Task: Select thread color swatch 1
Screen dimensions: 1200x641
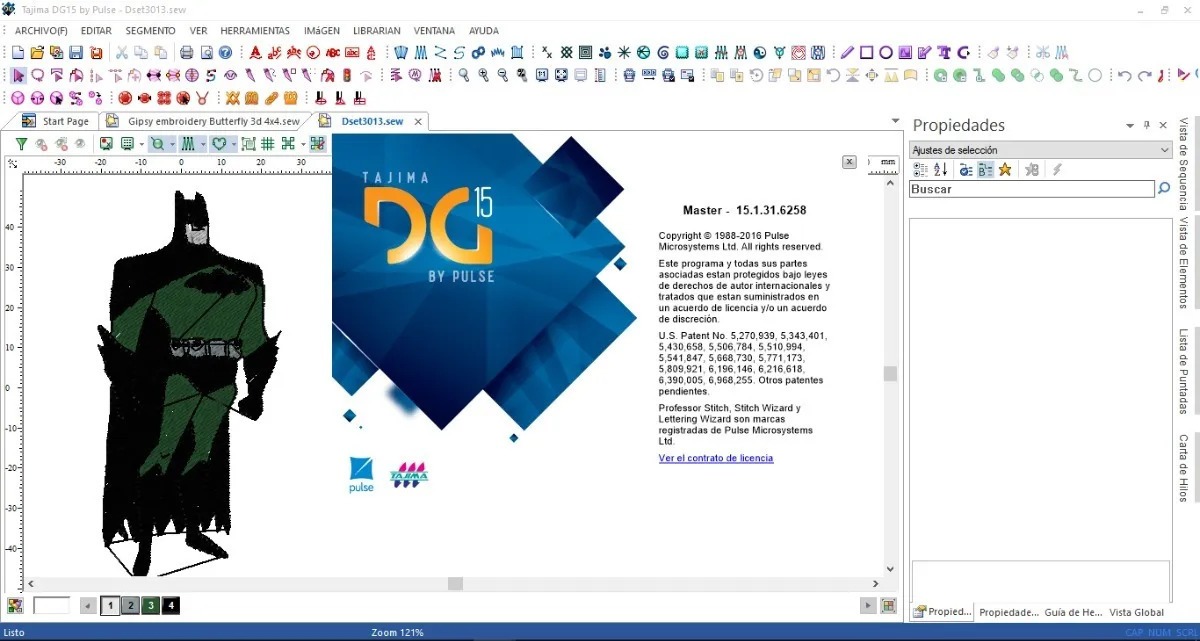Action: coord(110,605)
